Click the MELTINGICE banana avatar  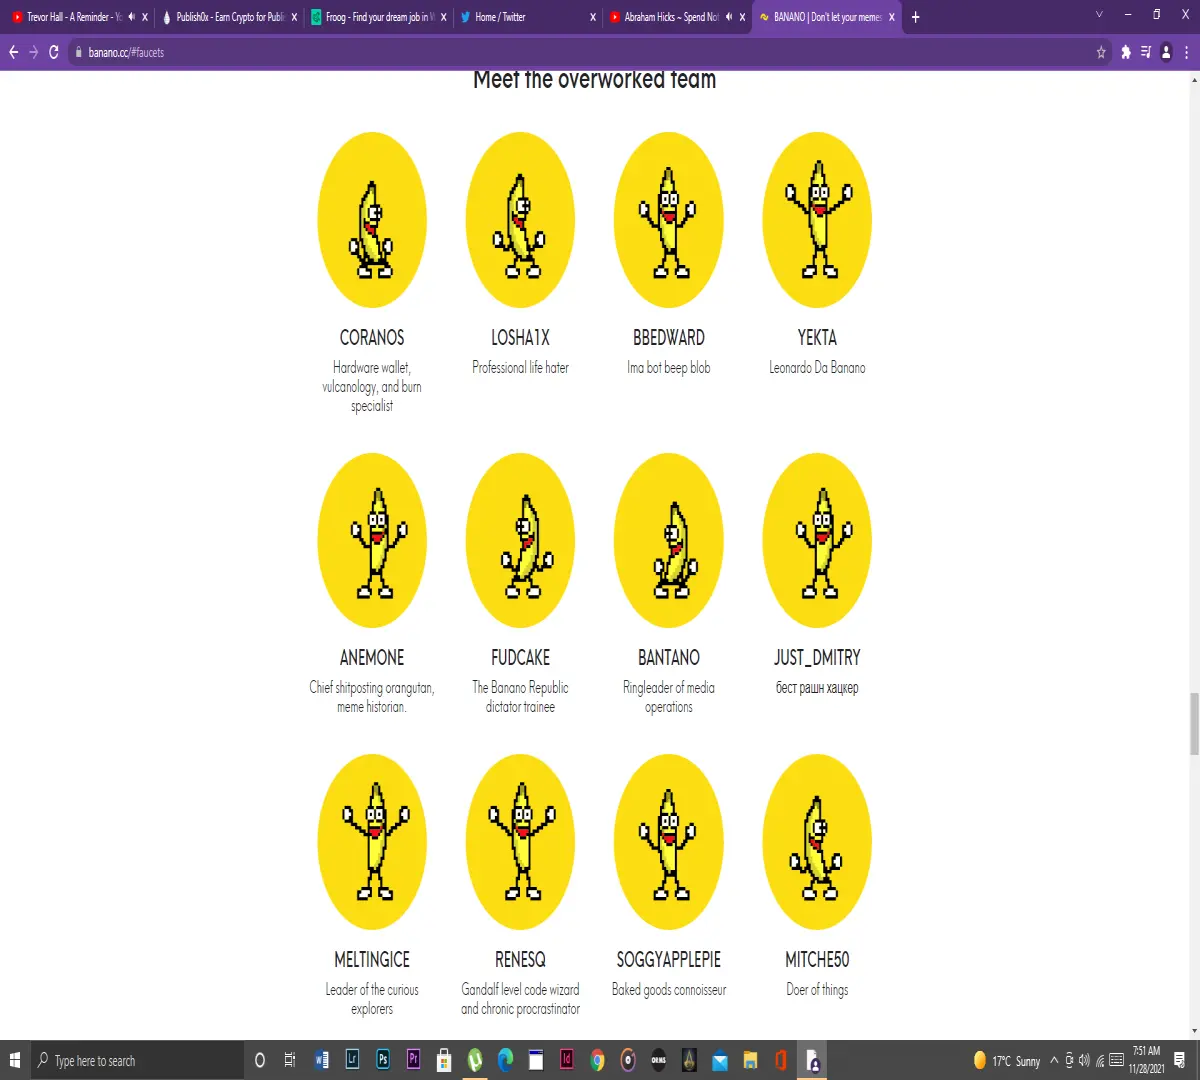point(372,842)
